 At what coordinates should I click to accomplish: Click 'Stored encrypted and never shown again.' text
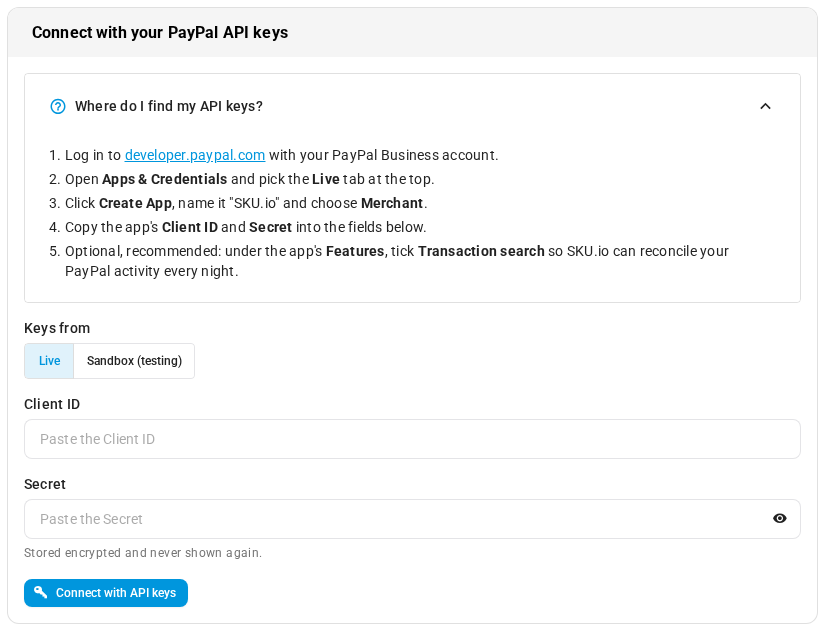pyautogui.click(x=143, y=553)
